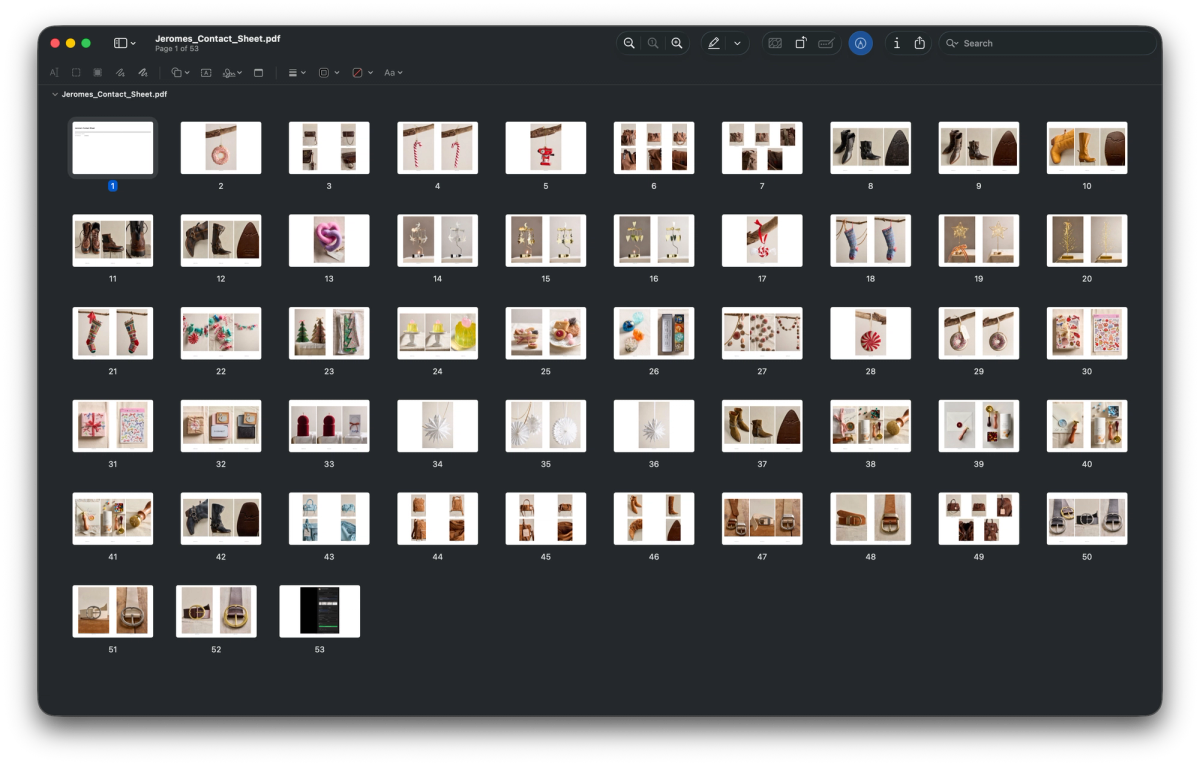This screenshot has width=1200, height=766.
Task: Collapse the Jeromes_Contact_Sheet.pdf disclosure triangle
Action: tap(54, 94)
